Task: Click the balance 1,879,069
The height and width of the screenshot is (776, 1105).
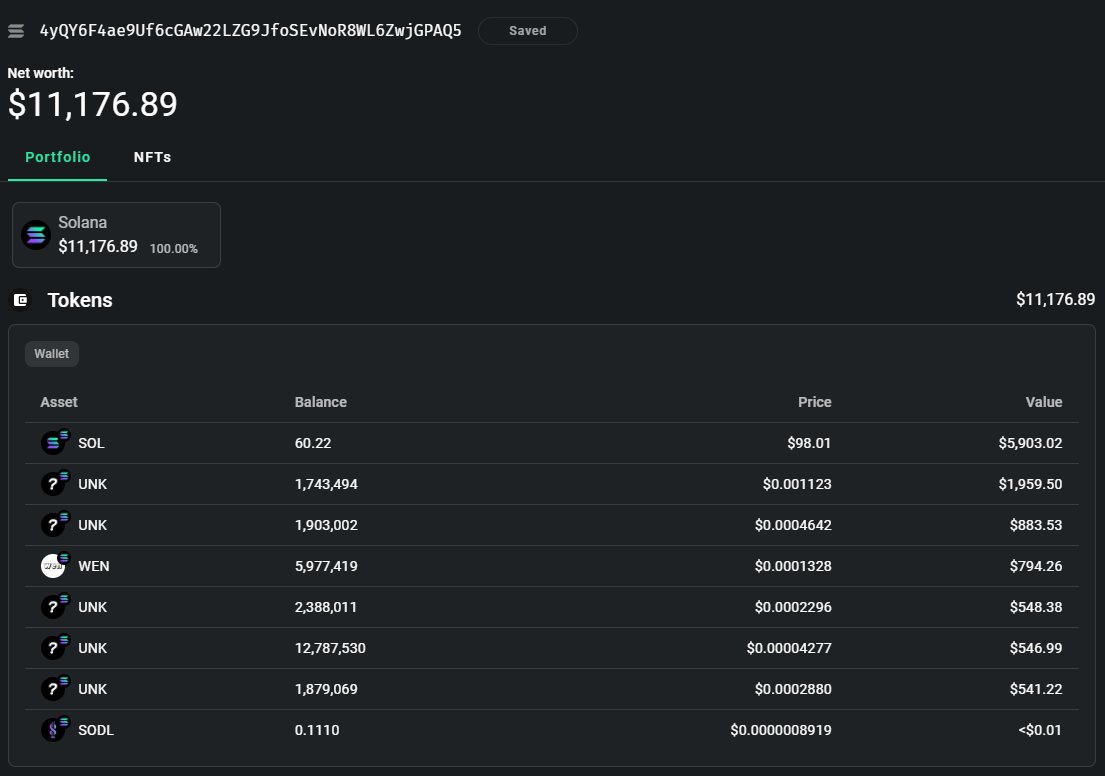Action: click(326, 689)
